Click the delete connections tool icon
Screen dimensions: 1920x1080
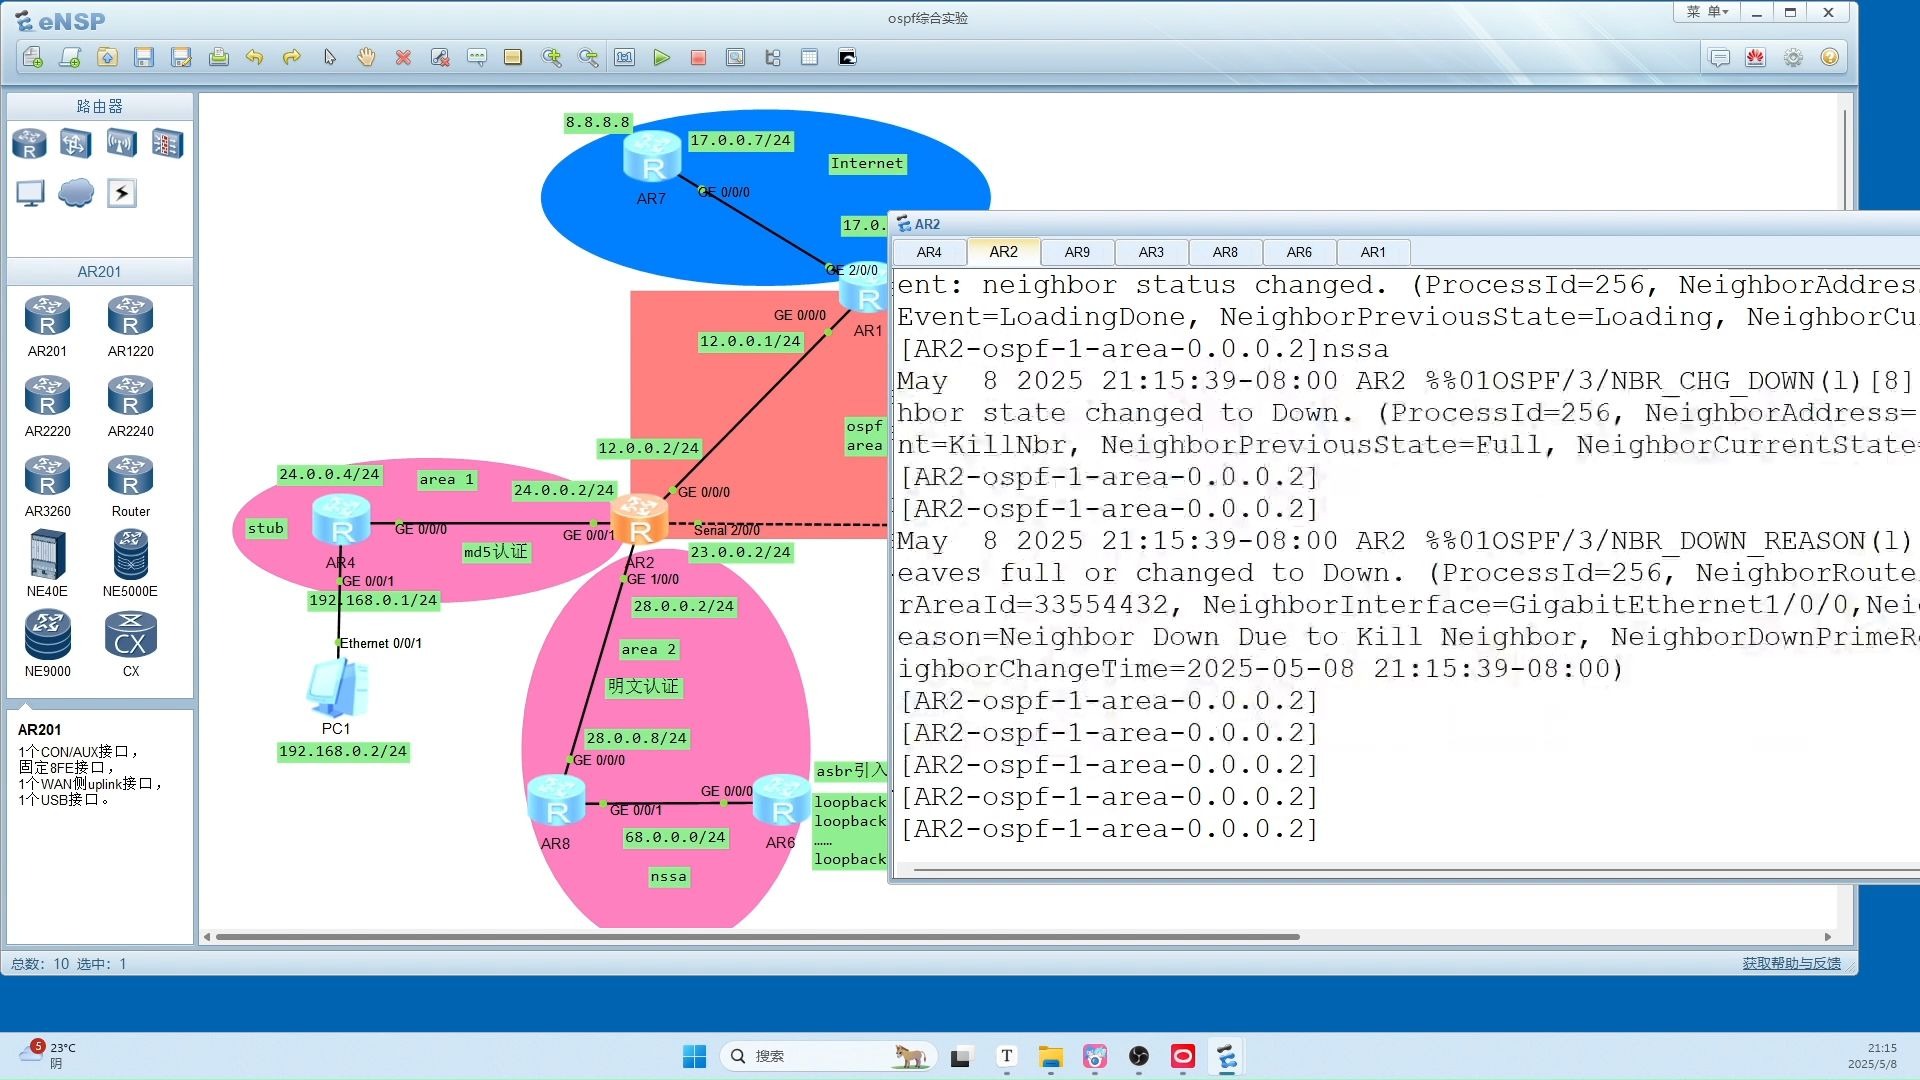440,58
